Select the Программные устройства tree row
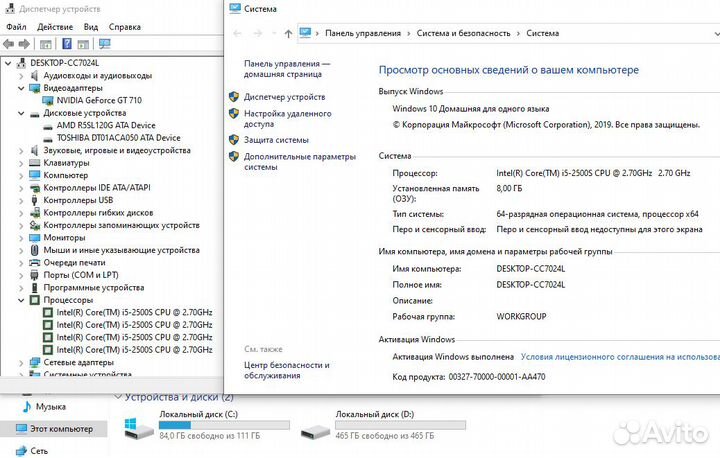This screenshot has height=458, width=720. click(94, 288)
